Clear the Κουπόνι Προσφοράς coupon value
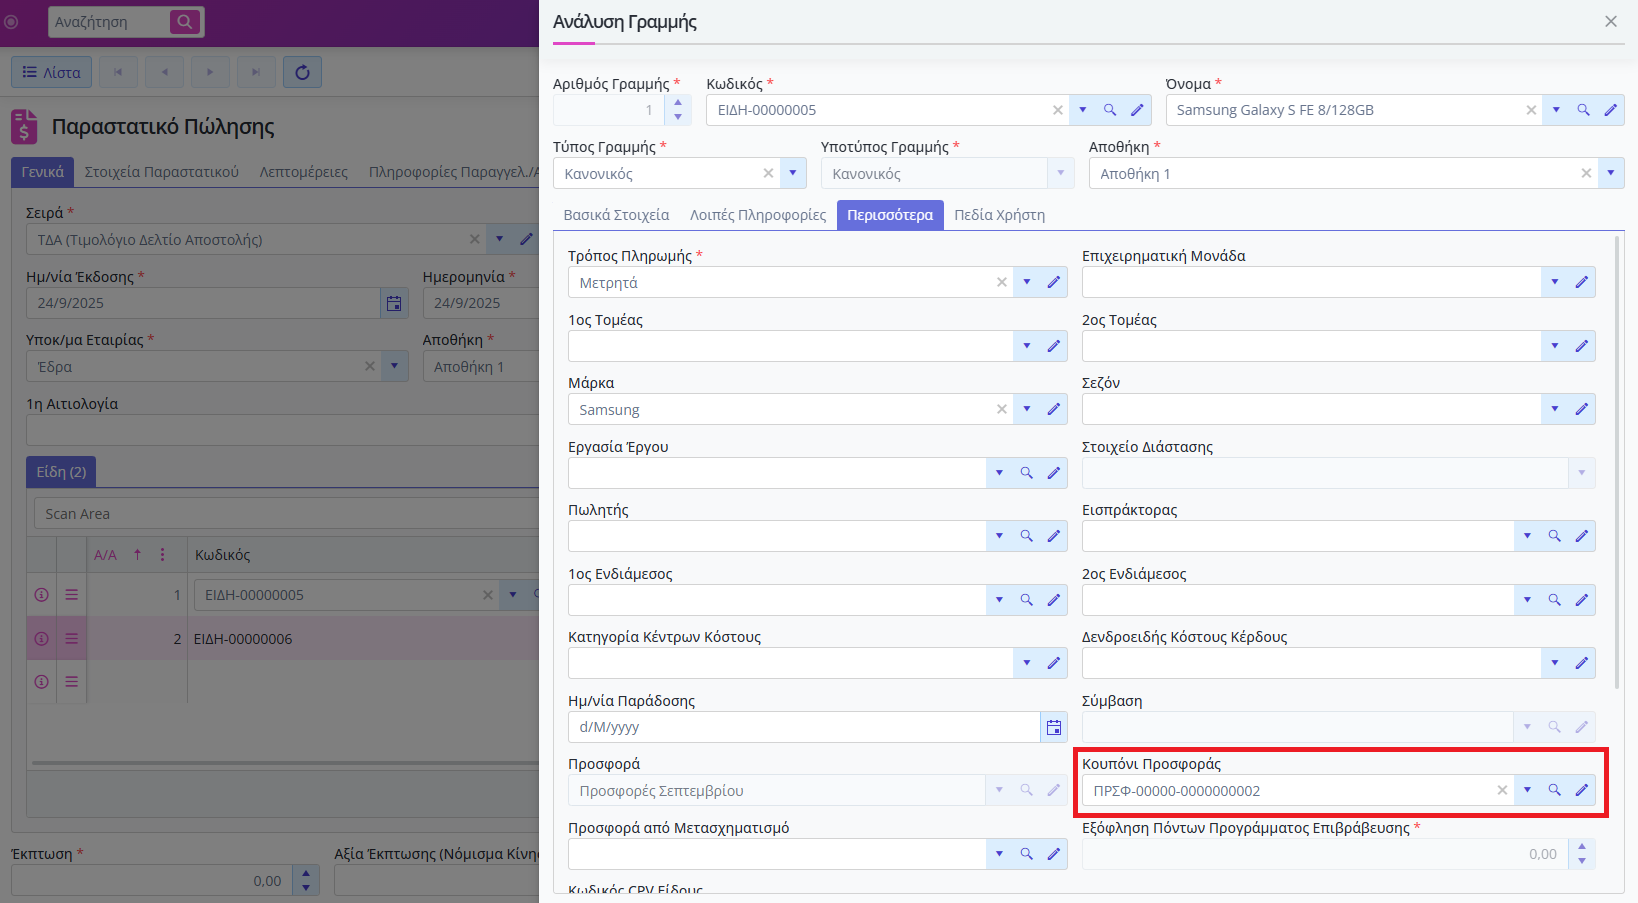 coord(1502,790)
